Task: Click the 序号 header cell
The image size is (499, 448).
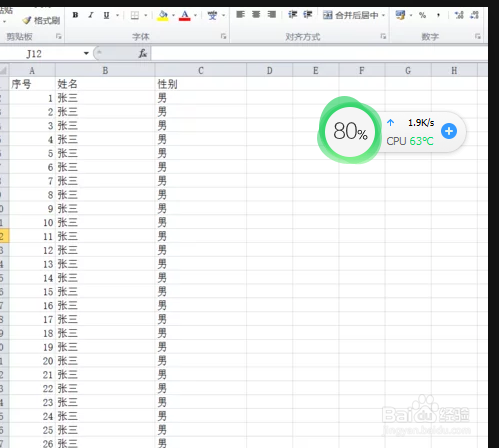Action: (x=32, y=84)
